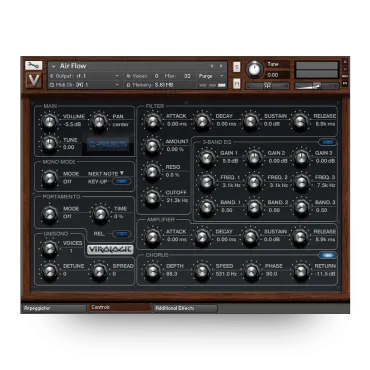Image resolution: width=370 pixels, height=370 pixels.
Task: Click the output volume slider in header
Action: (x=317, y=86)
